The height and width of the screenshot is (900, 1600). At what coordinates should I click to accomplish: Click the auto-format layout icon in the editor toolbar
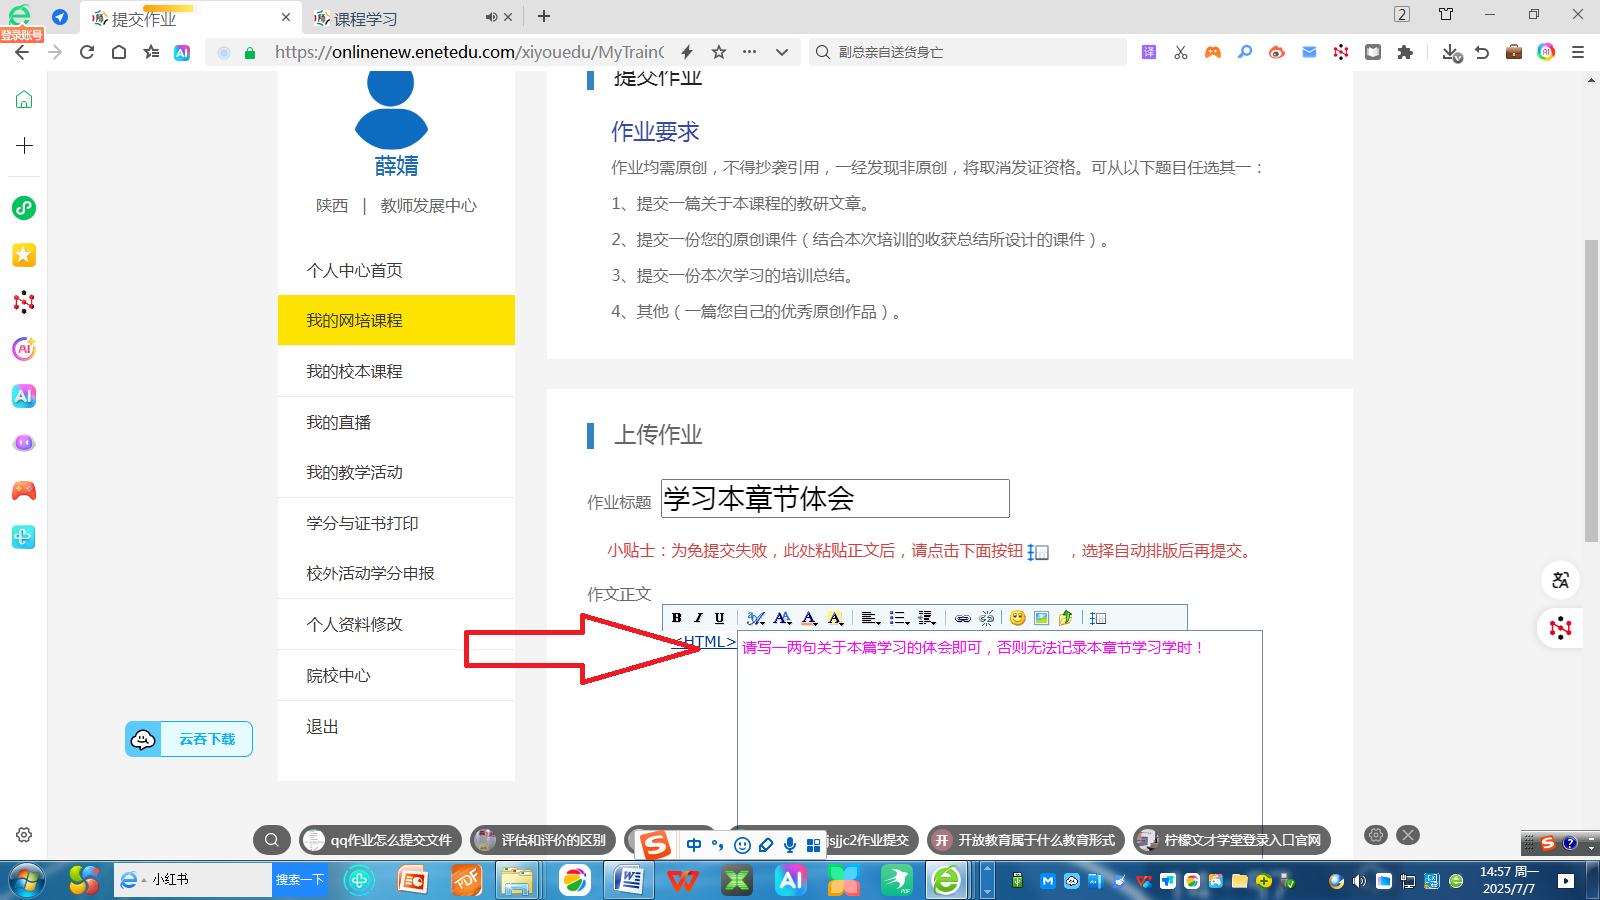point(1098,618)
